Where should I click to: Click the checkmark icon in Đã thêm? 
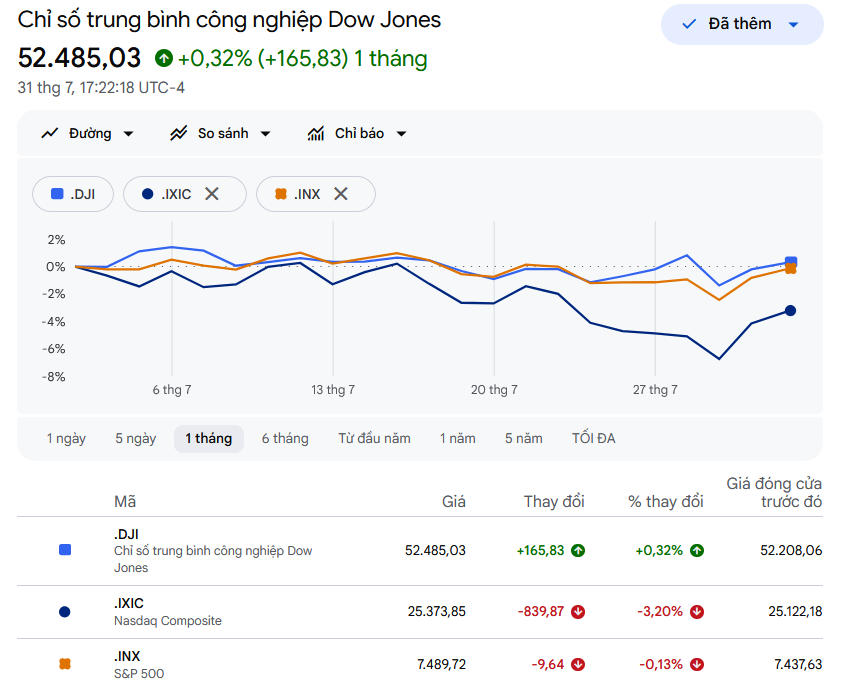(x=689, y=24)
